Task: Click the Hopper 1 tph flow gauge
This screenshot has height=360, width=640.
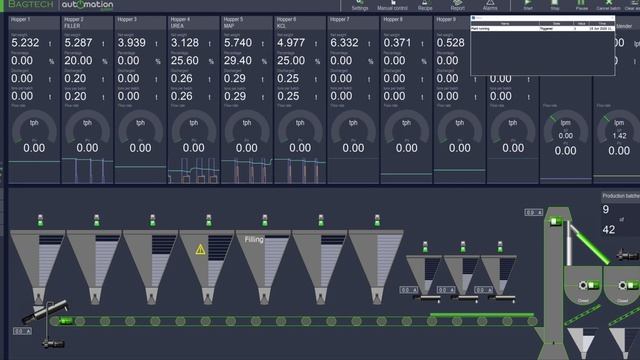Action: 34,131
